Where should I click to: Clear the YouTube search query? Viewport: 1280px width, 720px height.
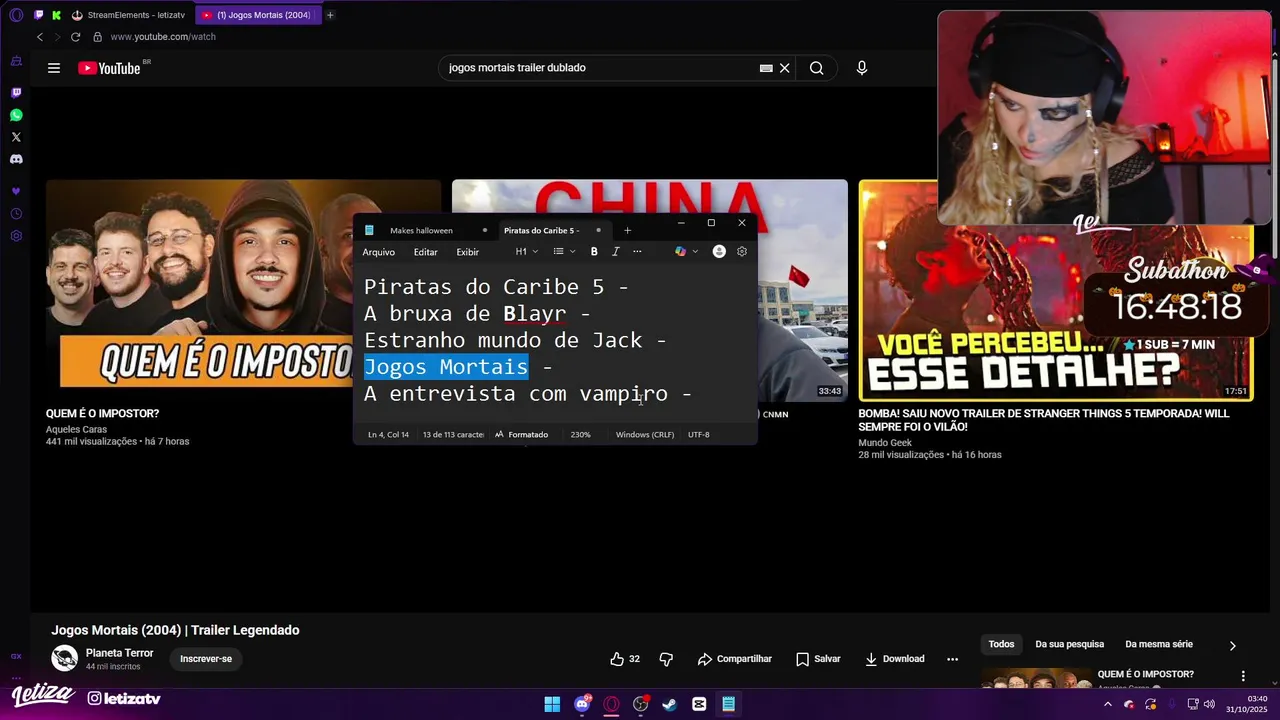[785, 68]
